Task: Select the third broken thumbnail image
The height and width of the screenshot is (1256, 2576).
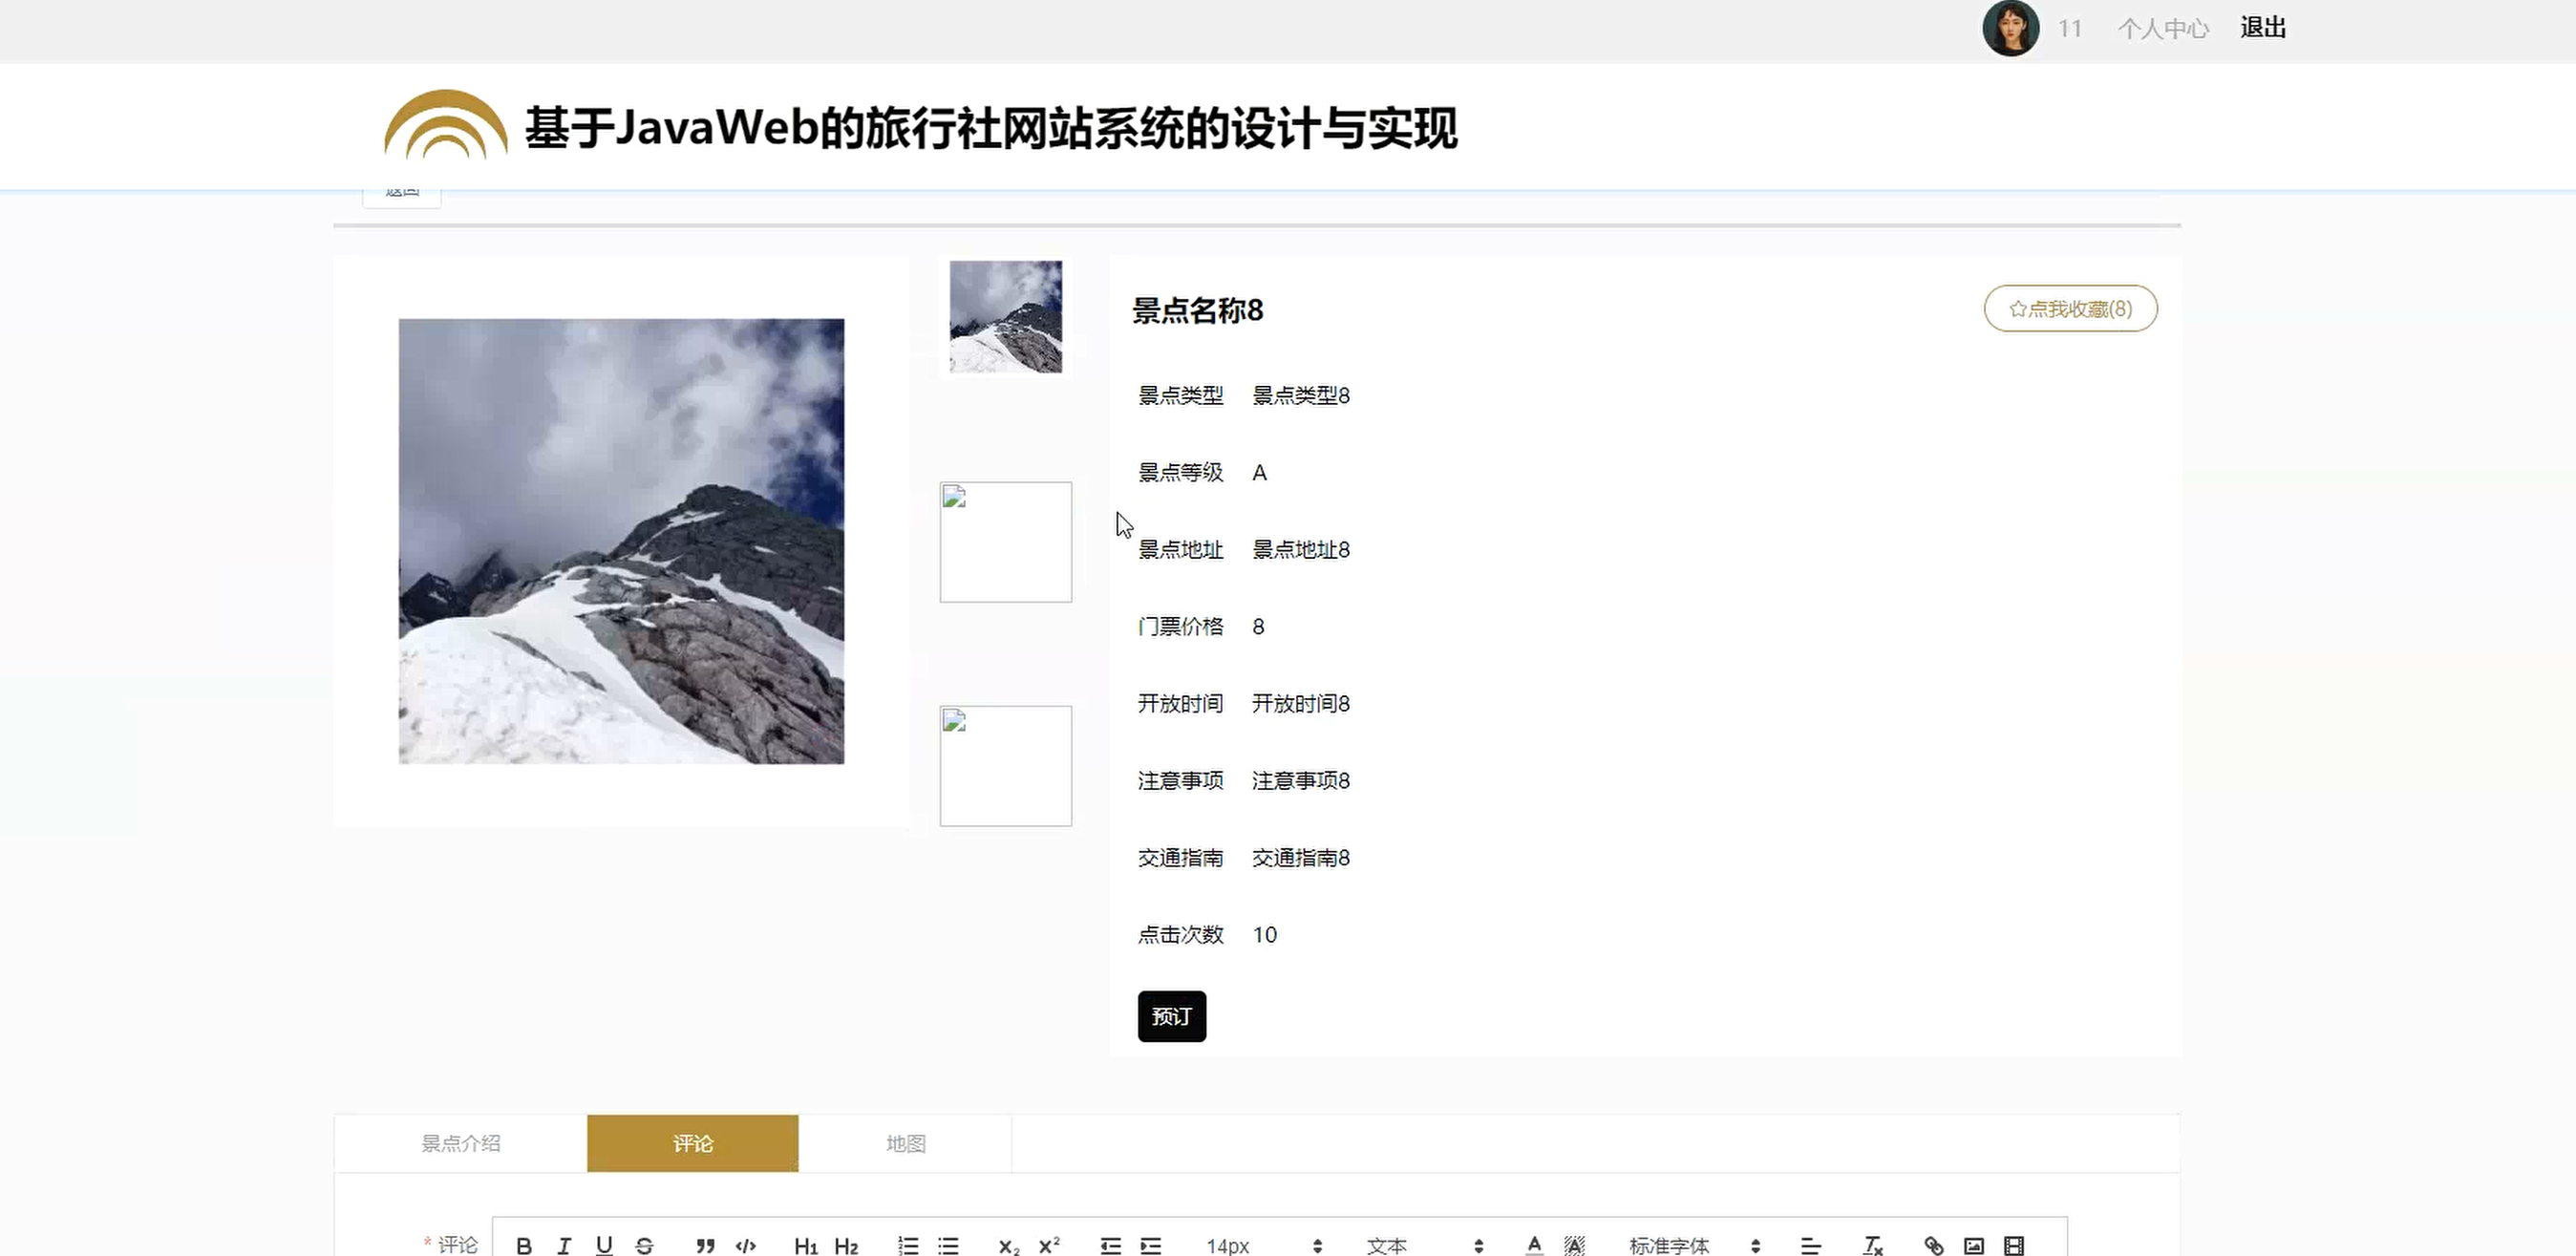Action: click(x=1005, y=766)
